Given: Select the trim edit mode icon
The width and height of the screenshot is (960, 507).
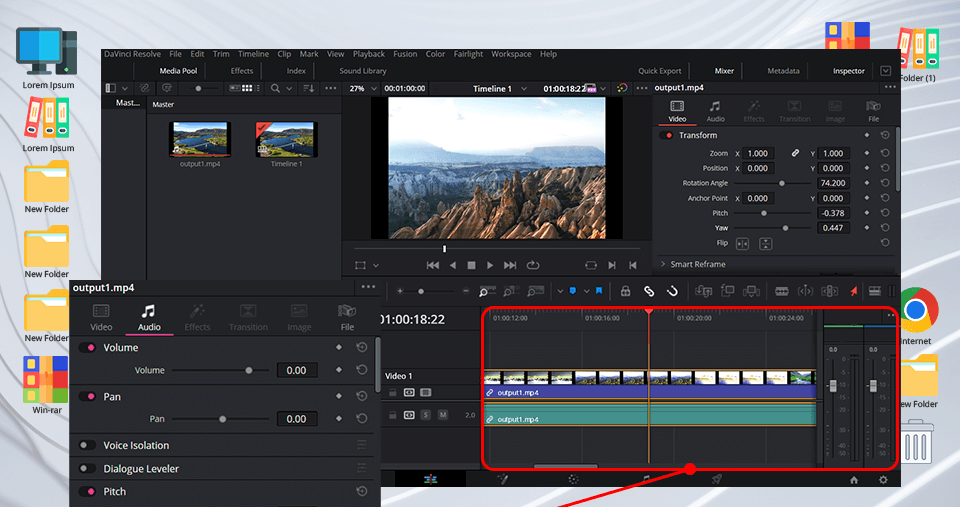Looking at the screenshot, I should [805, 291].
